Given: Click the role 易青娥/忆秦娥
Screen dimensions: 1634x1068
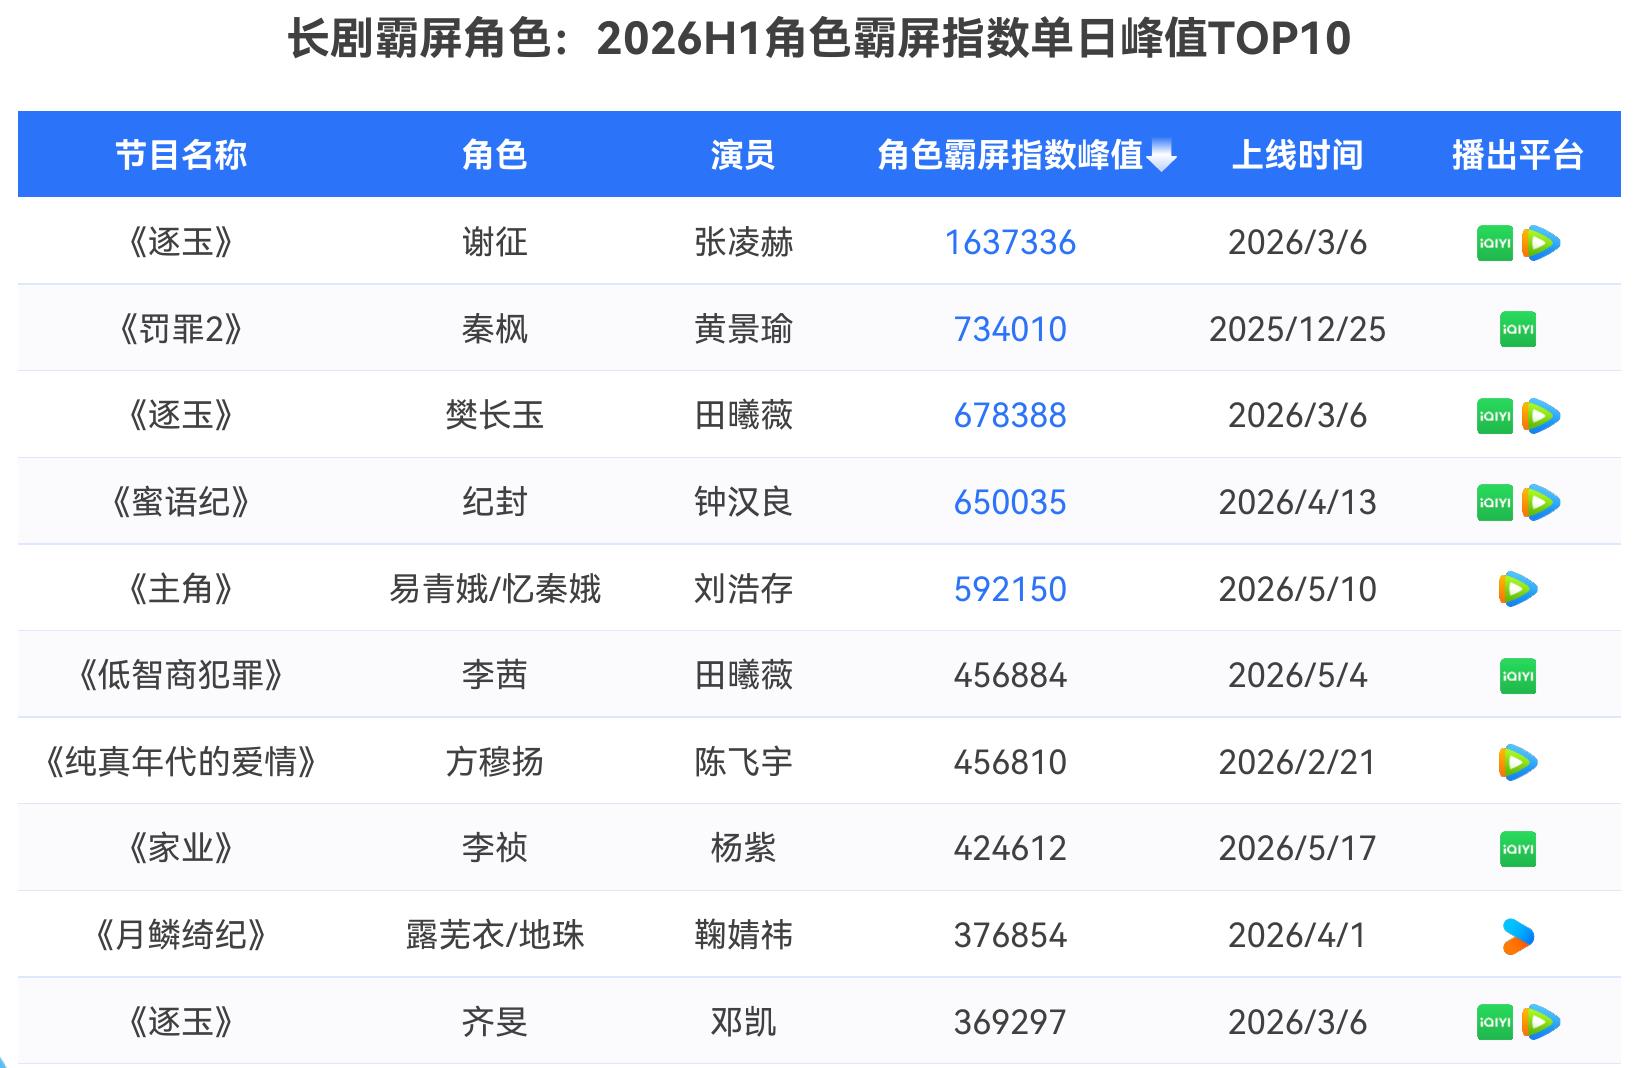Looking at the screenshot, I should [494, 589].
